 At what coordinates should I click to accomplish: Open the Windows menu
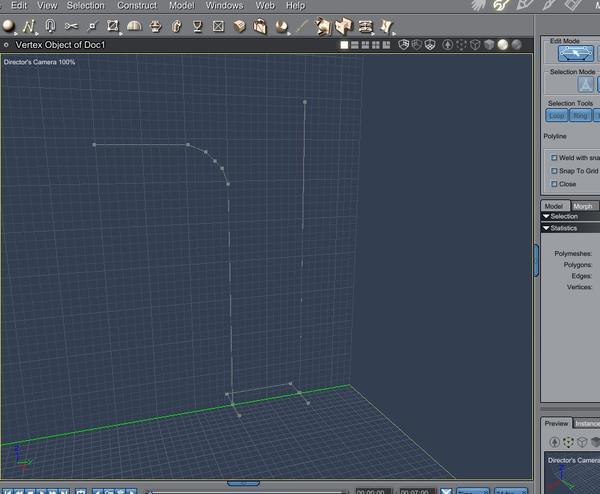point(224,5)
